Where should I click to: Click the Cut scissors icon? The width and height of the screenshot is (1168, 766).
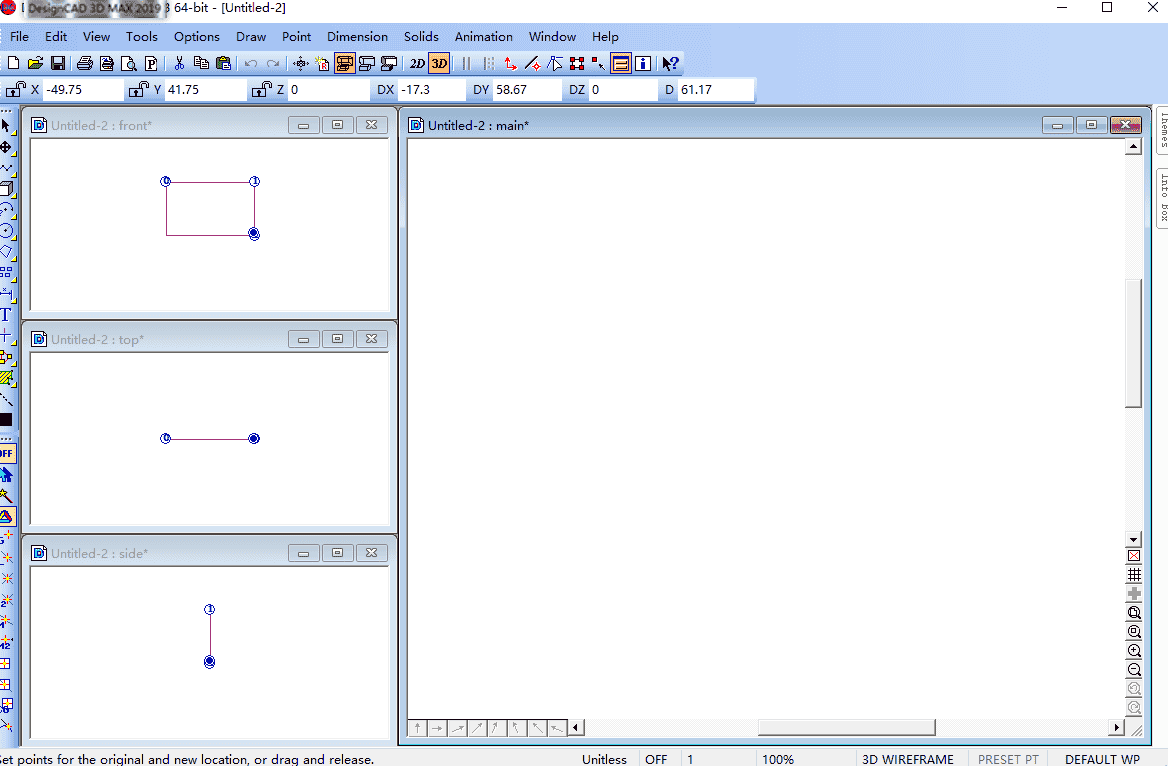[179, 63]
